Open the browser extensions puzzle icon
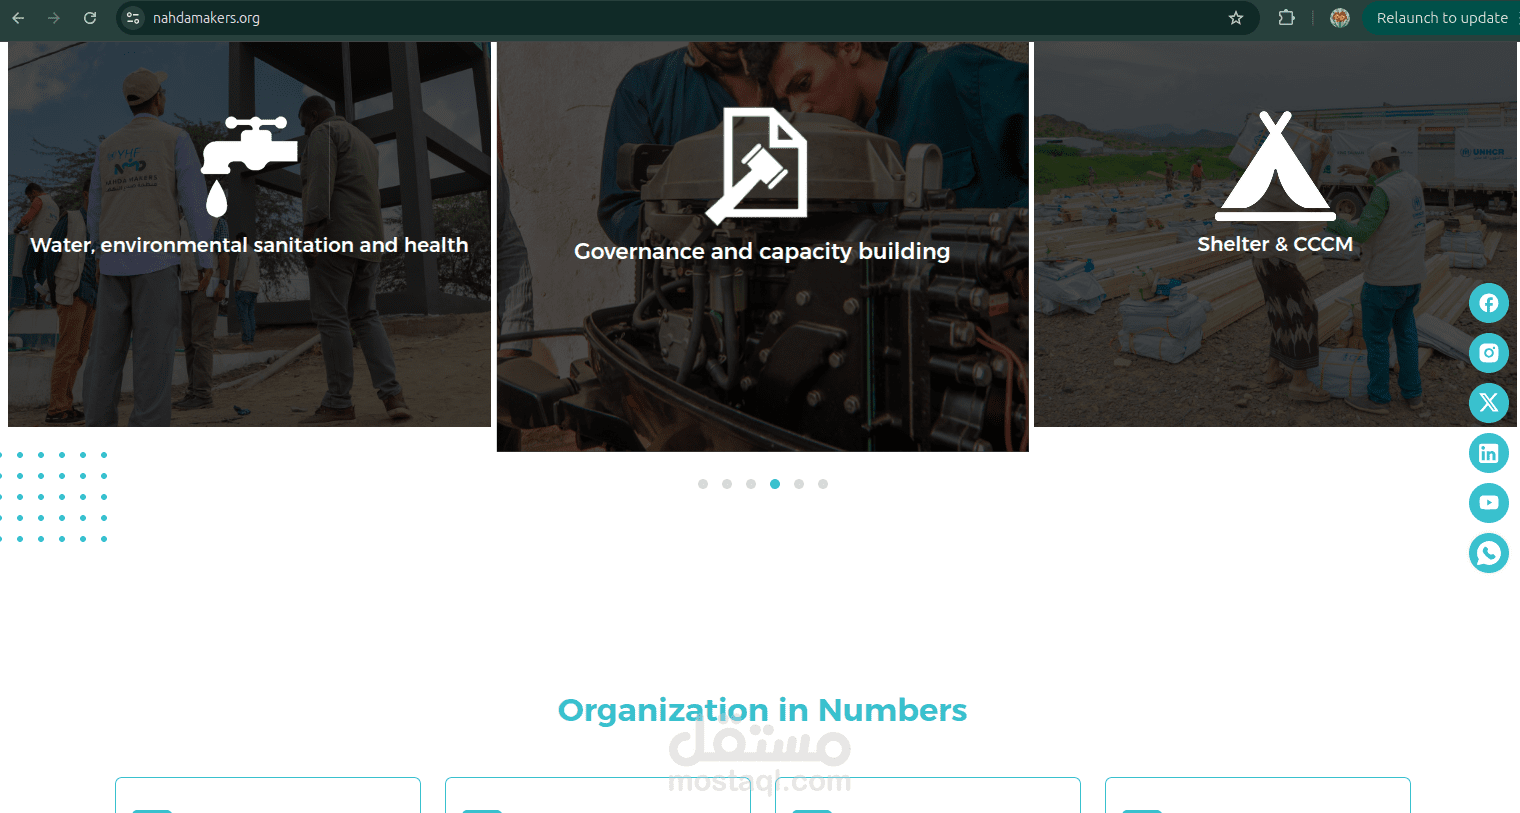The image size is (1520, 813). pyautogui.click(x=1287, y=18)
